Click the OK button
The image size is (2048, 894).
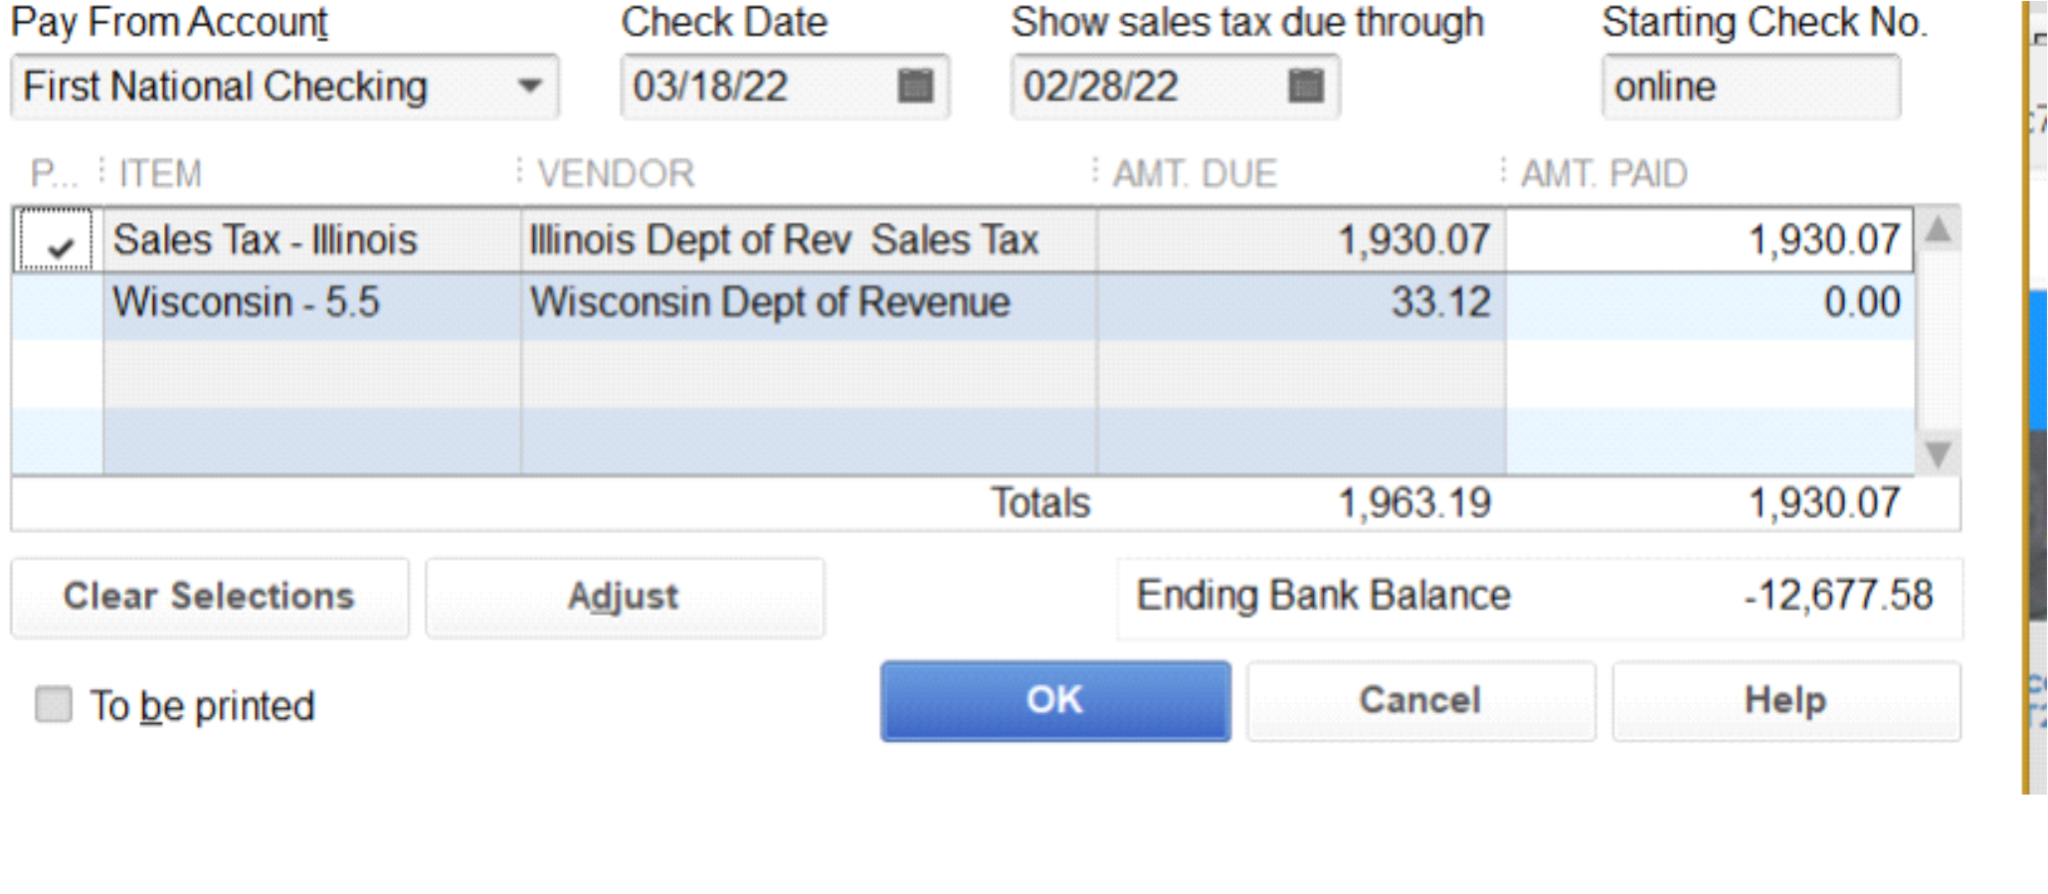(x=1055, y=701)
